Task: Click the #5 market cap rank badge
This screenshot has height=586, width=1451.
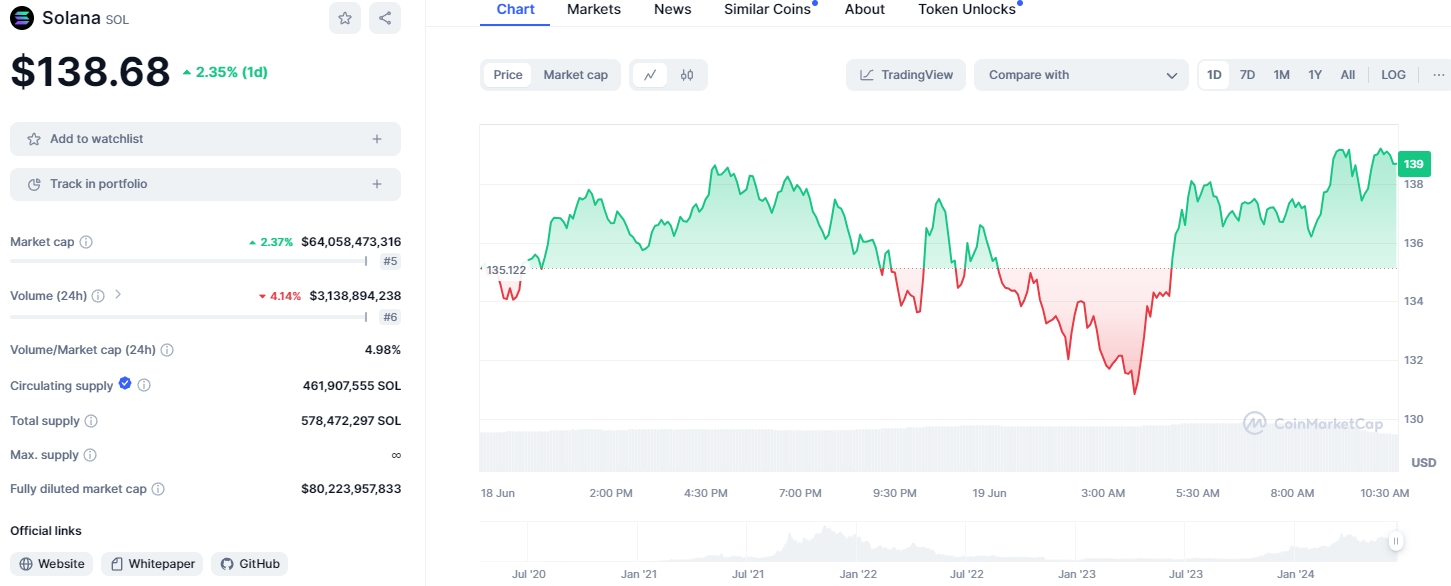Action: point(390,261)
